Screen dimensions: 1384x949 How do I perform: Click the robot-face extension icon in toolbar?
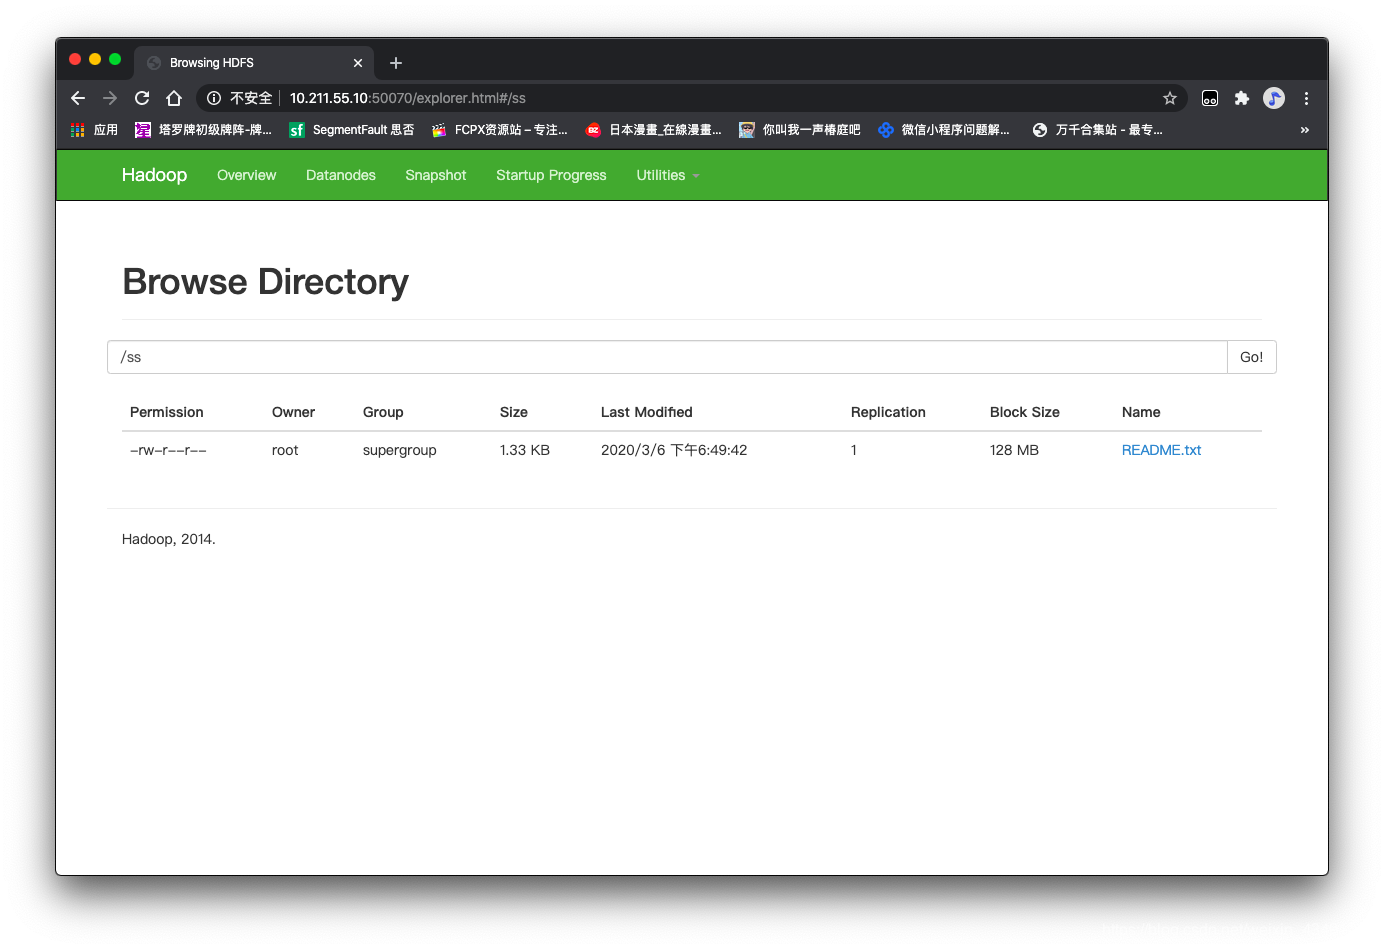coord(1210,98)
